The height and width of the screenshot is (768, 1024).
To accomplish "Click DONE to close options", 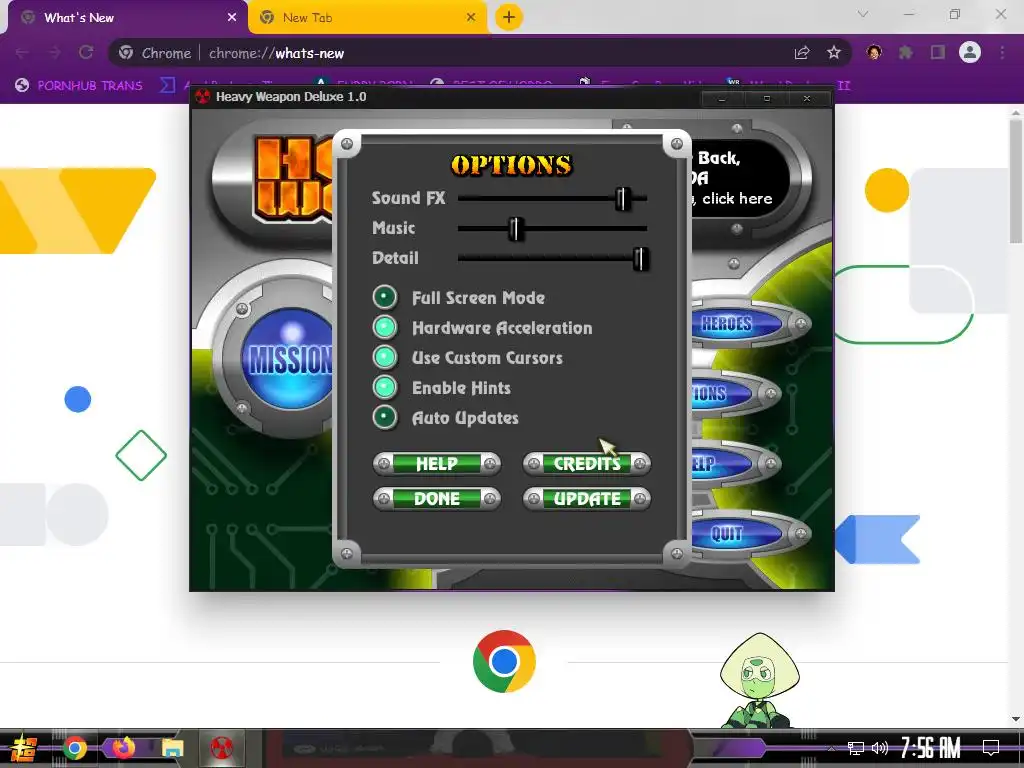I will pyautogui.click(x=437, y=499).
